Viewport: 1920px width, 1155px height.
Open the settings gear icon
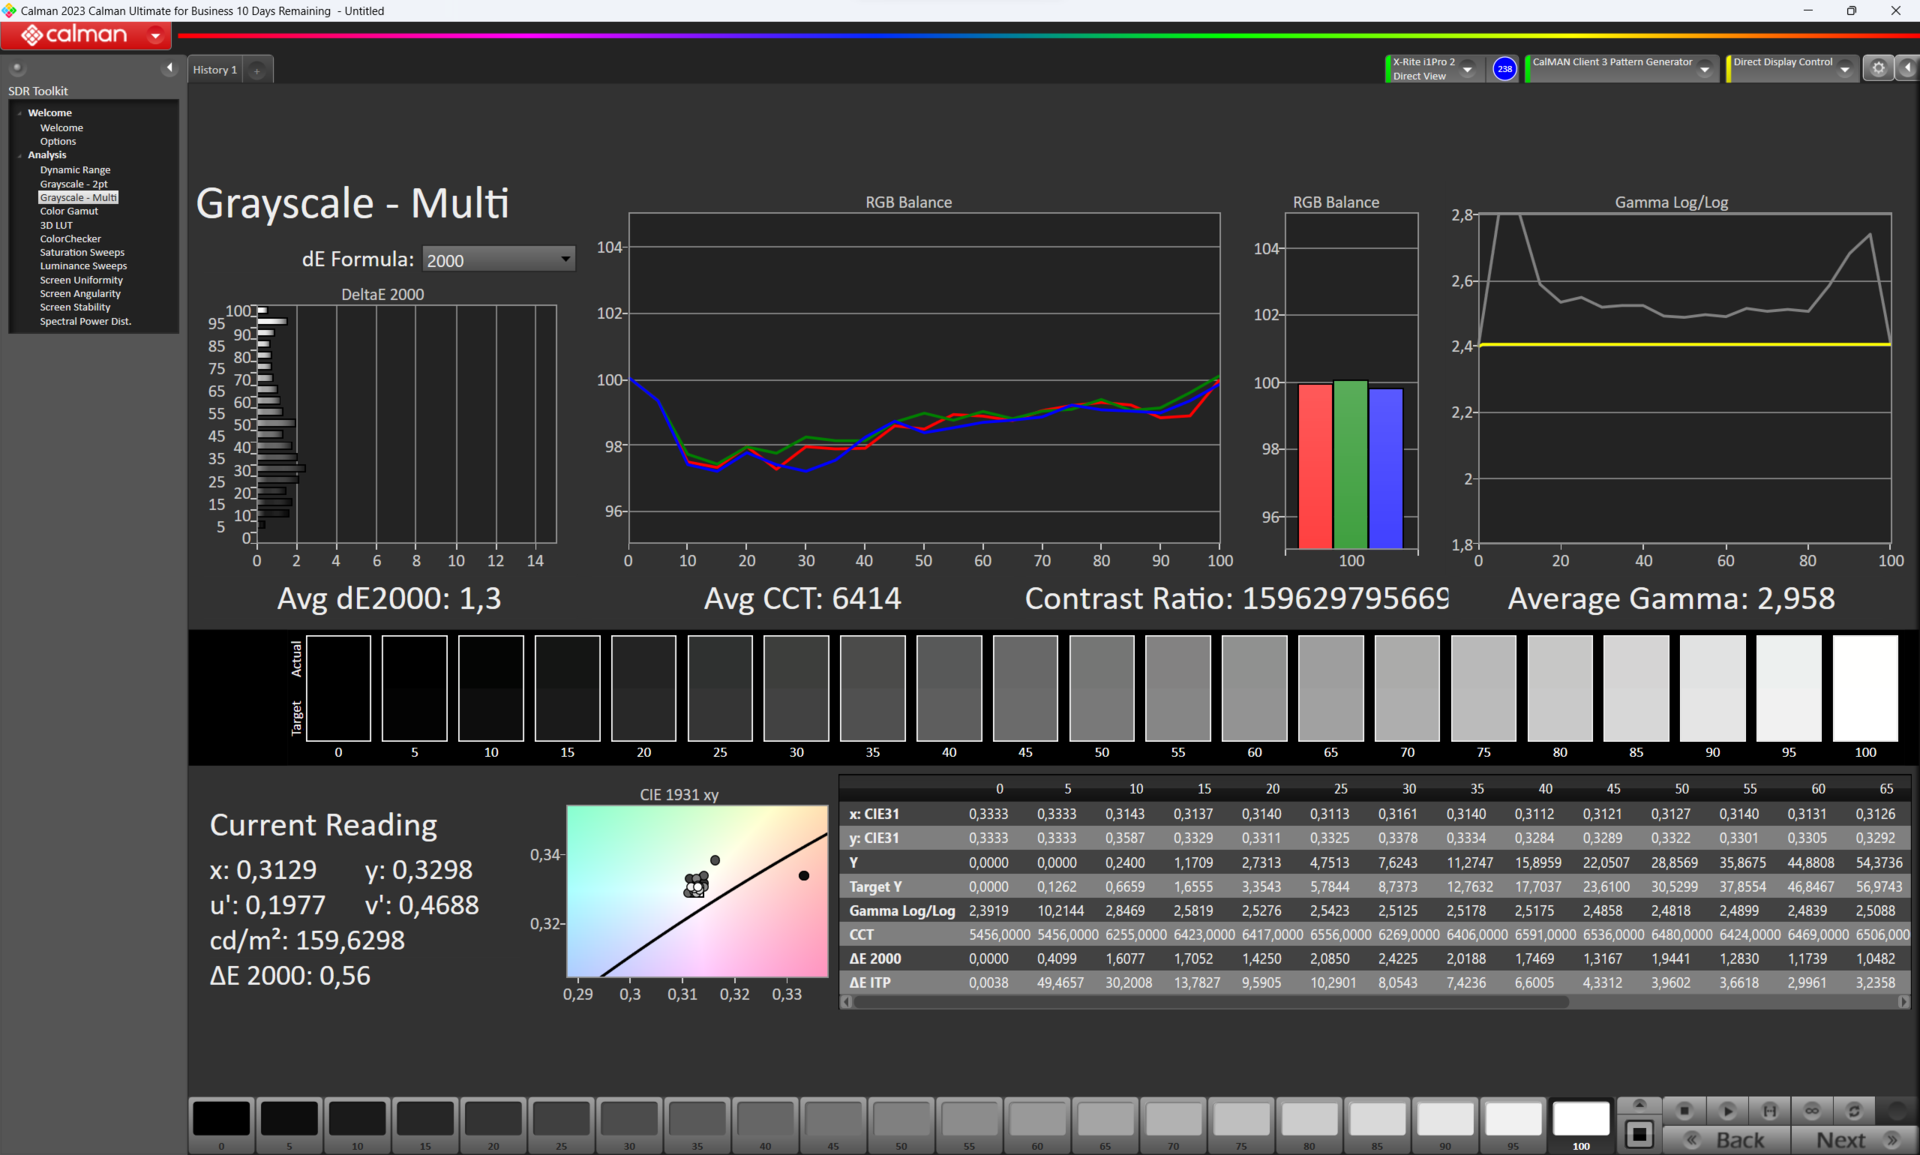[1878, 69]
